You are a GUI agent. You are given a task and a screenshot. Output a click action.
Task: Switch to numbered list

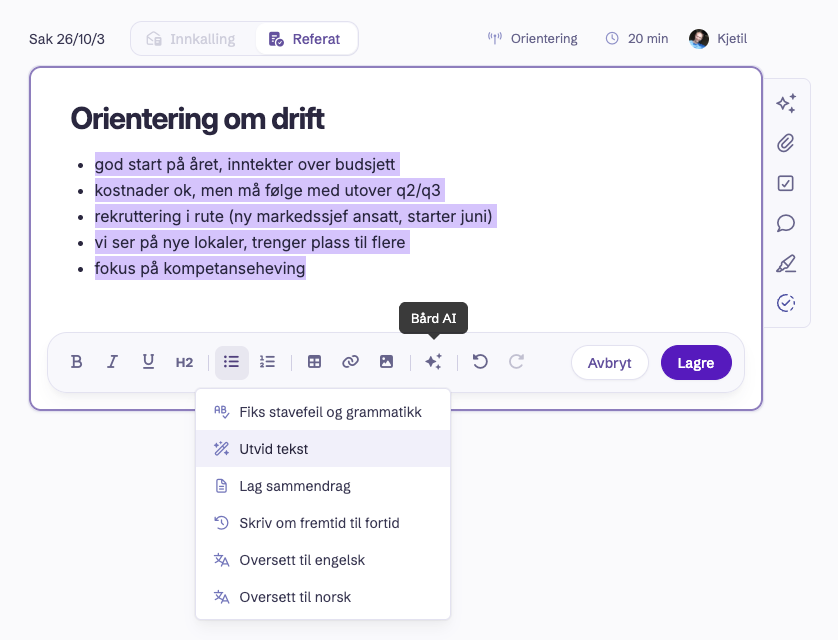point(267,362)
